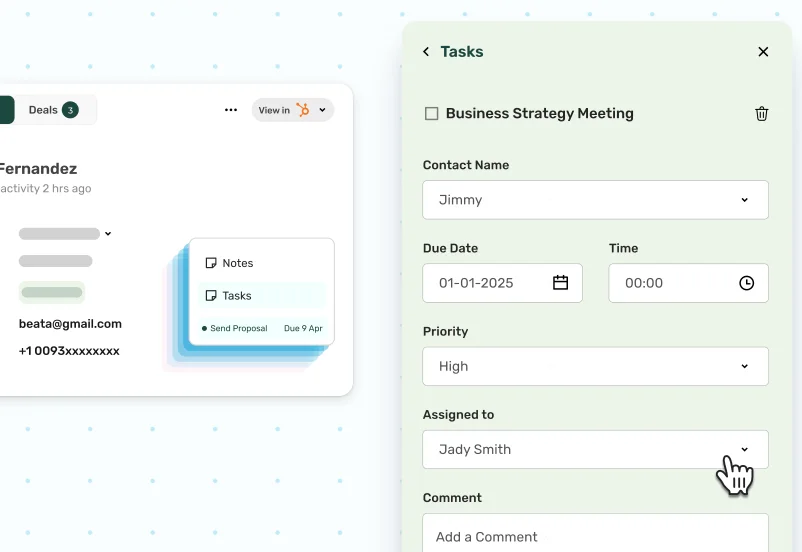The image size is (802, 552).
Task: Click the HubSpot logo icon
Action: (x=303, y=109)
